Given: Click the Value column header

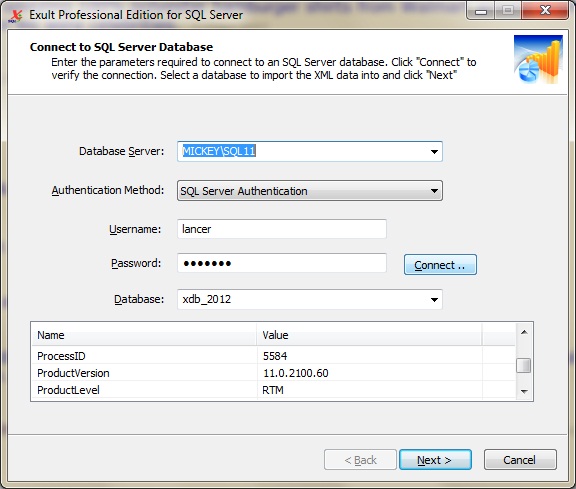Looking at the screenshot, I should (x=369, y=335).
